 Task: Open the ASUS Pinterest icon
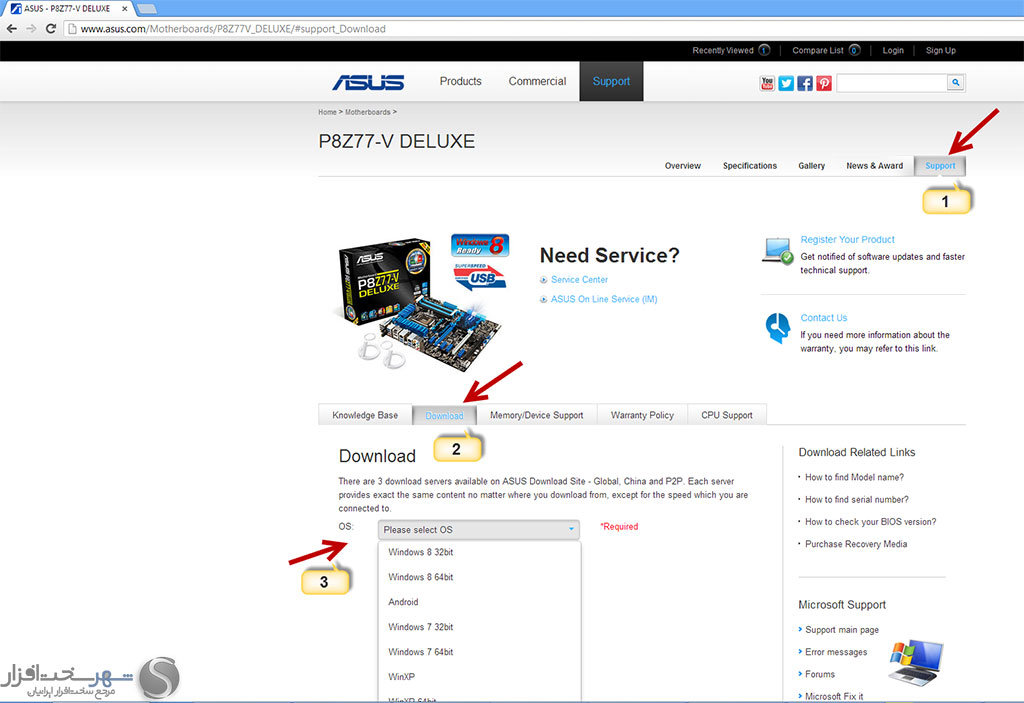point(824,83)
